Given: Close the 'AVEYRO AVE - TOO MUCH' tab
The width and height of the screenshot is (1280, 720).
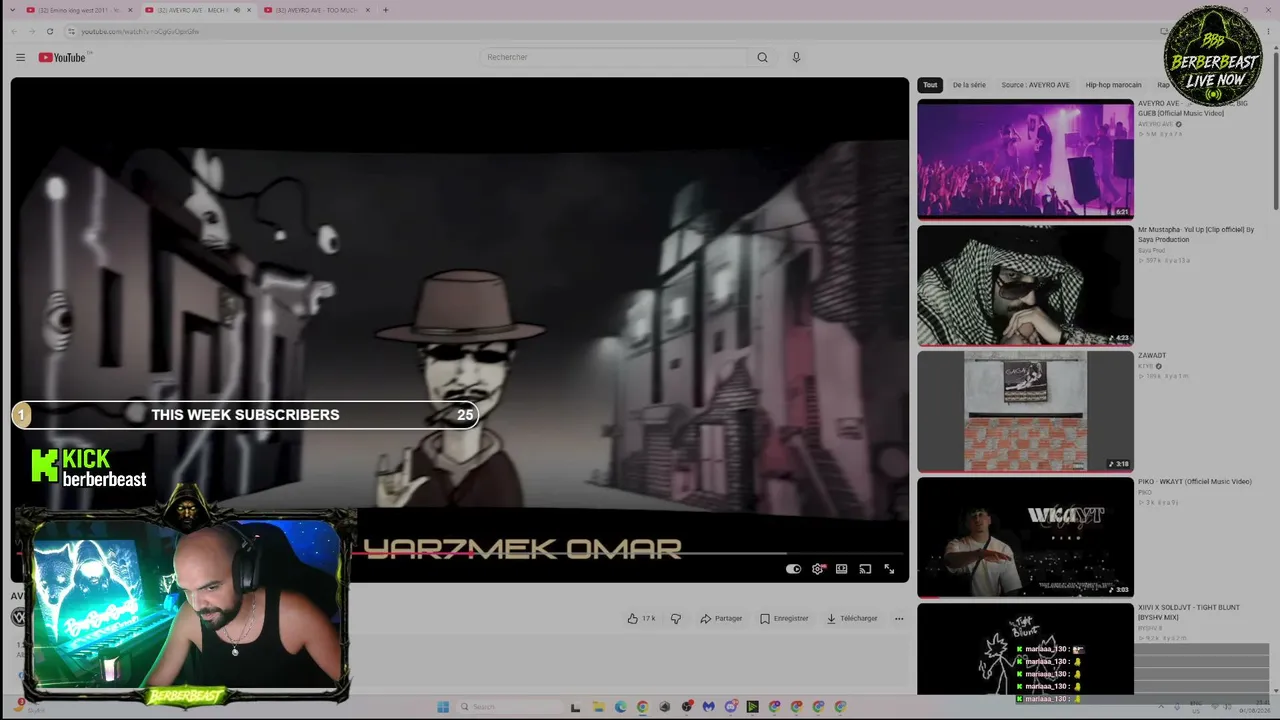Looking at the screenshot, I should click(368, 10).
